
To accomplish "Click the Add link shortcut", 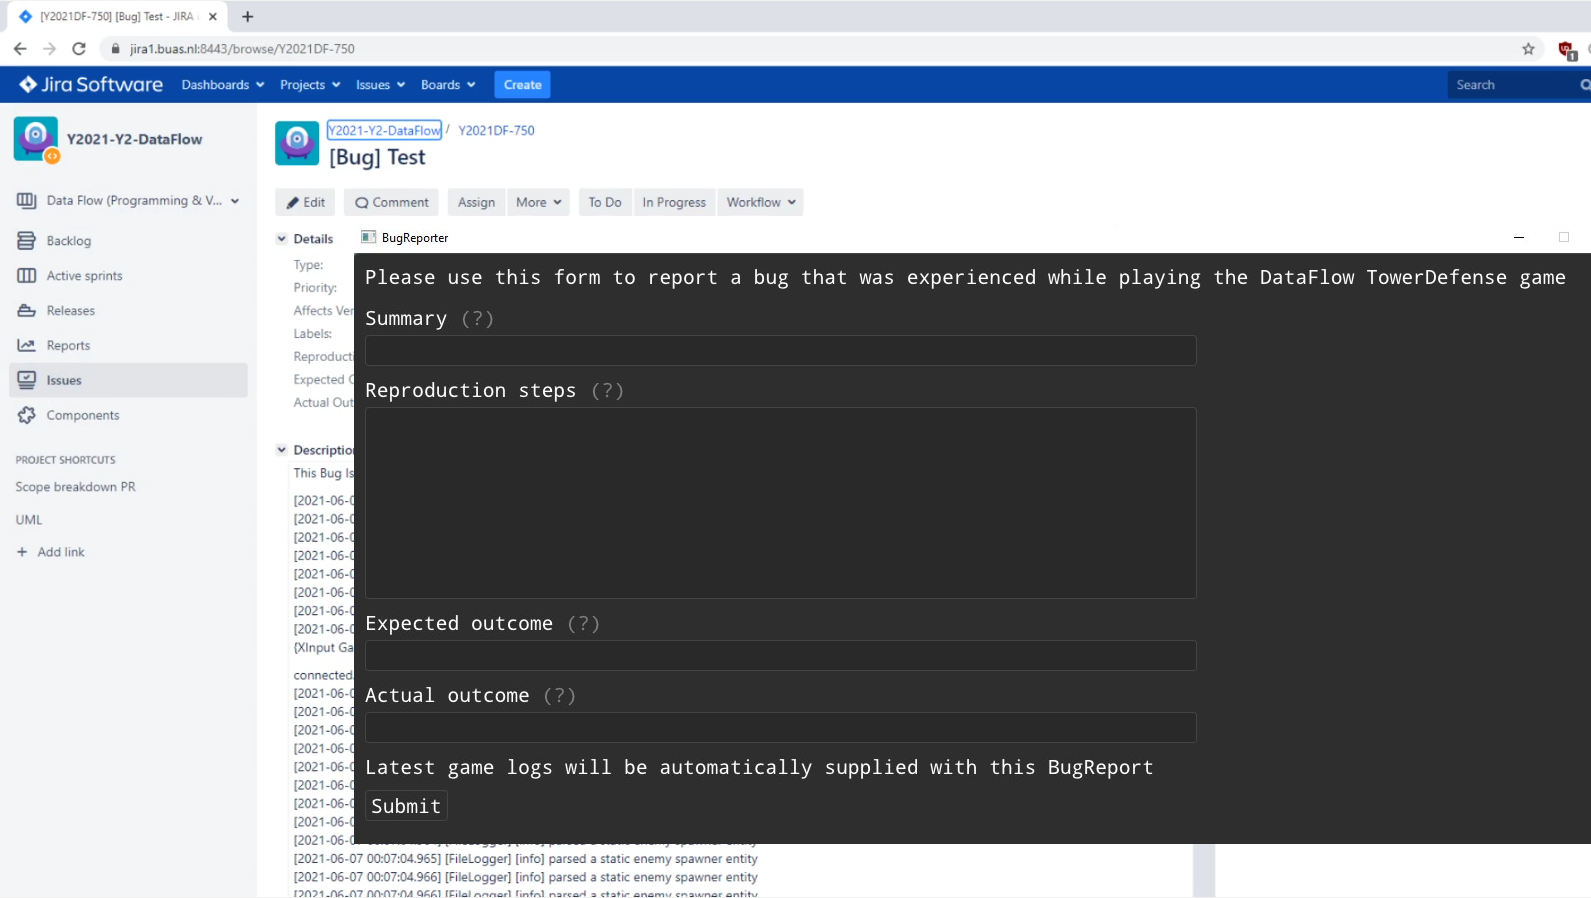I will coord(61,552).
